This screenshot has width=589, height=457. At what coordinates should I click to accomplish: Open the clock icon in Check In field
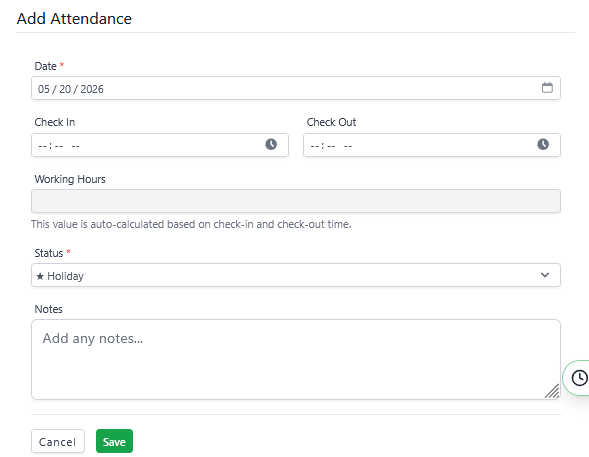(x=271, y=144)
